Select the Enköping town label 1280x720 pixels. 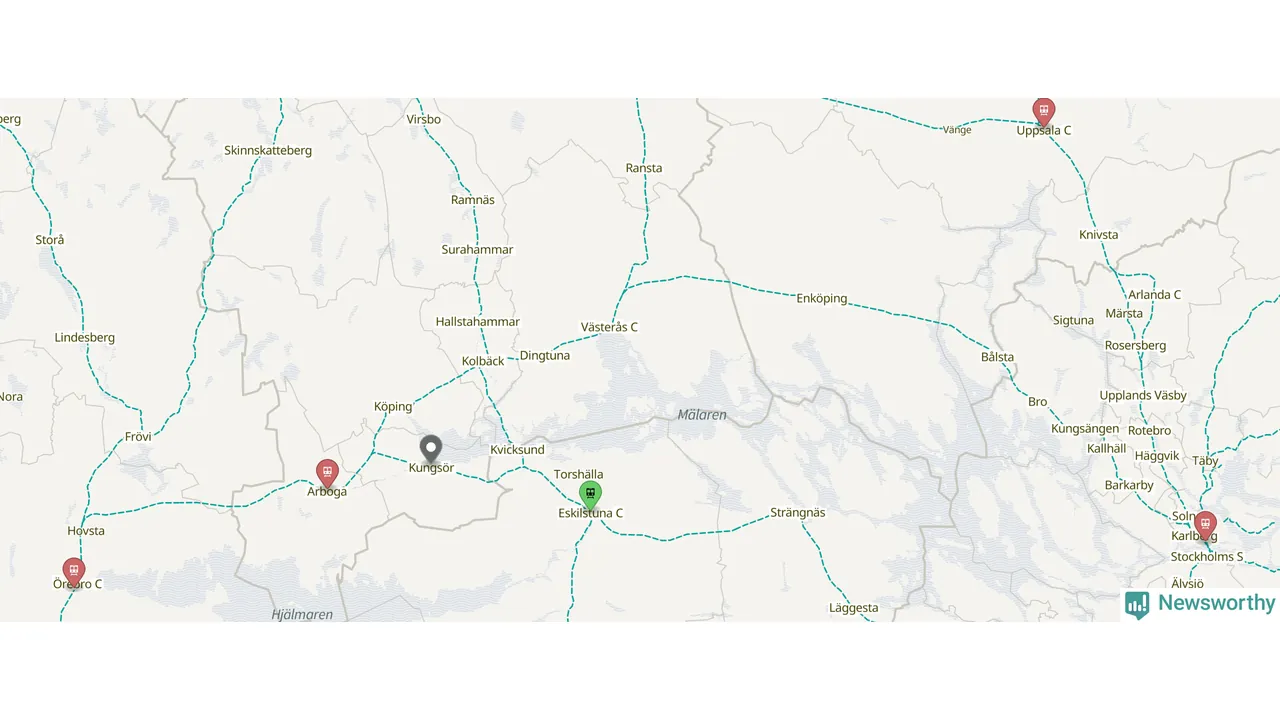pyautogui.click(x=822, y=298)
